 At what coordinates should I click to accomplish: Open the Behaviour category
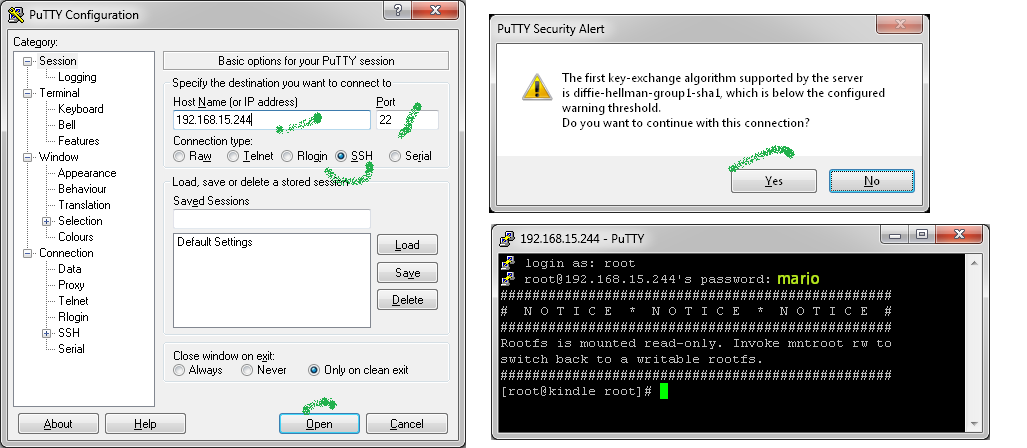83,189
